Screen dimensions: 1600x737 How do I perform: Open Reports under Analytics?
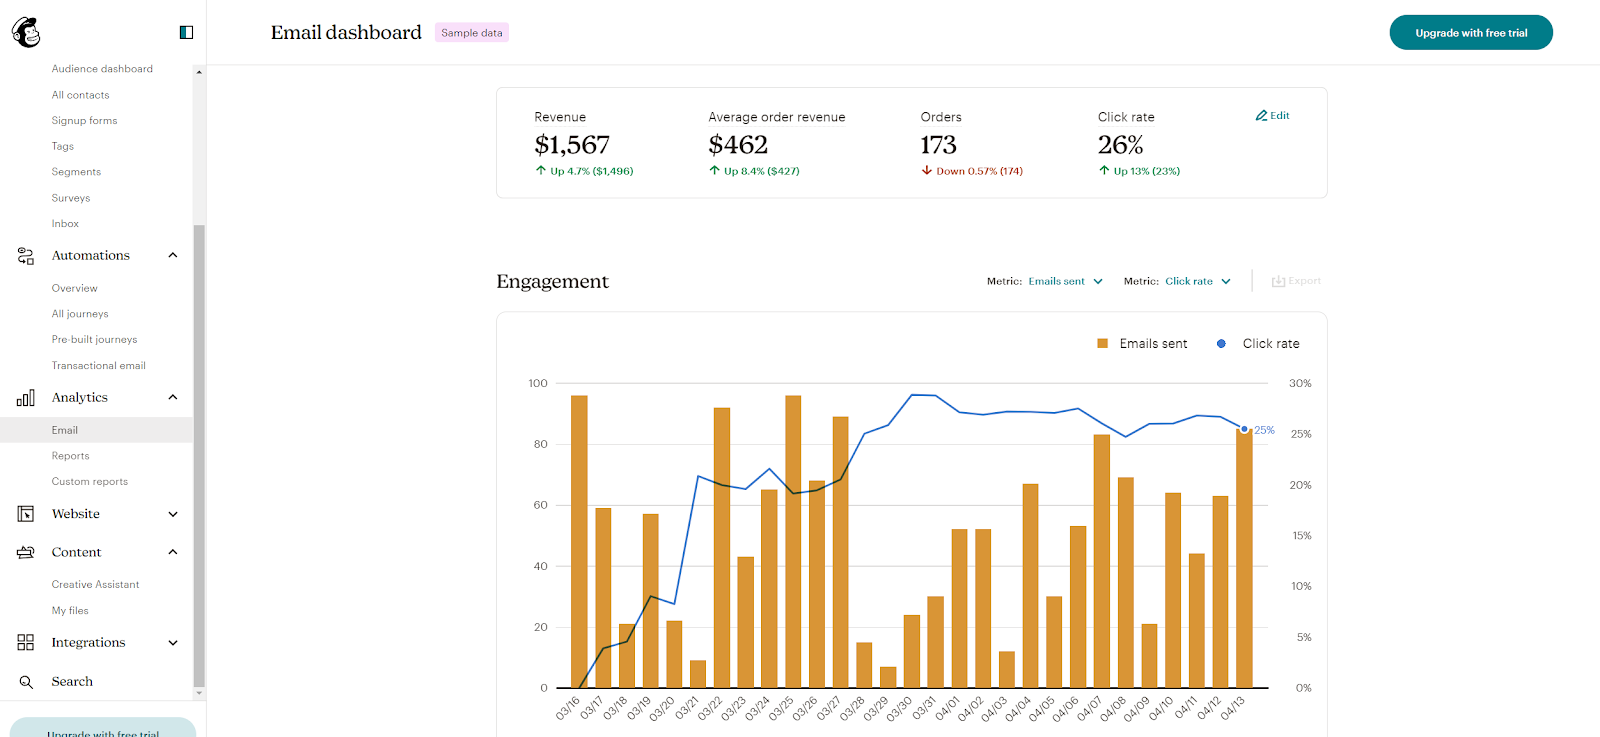coord(71,456)
